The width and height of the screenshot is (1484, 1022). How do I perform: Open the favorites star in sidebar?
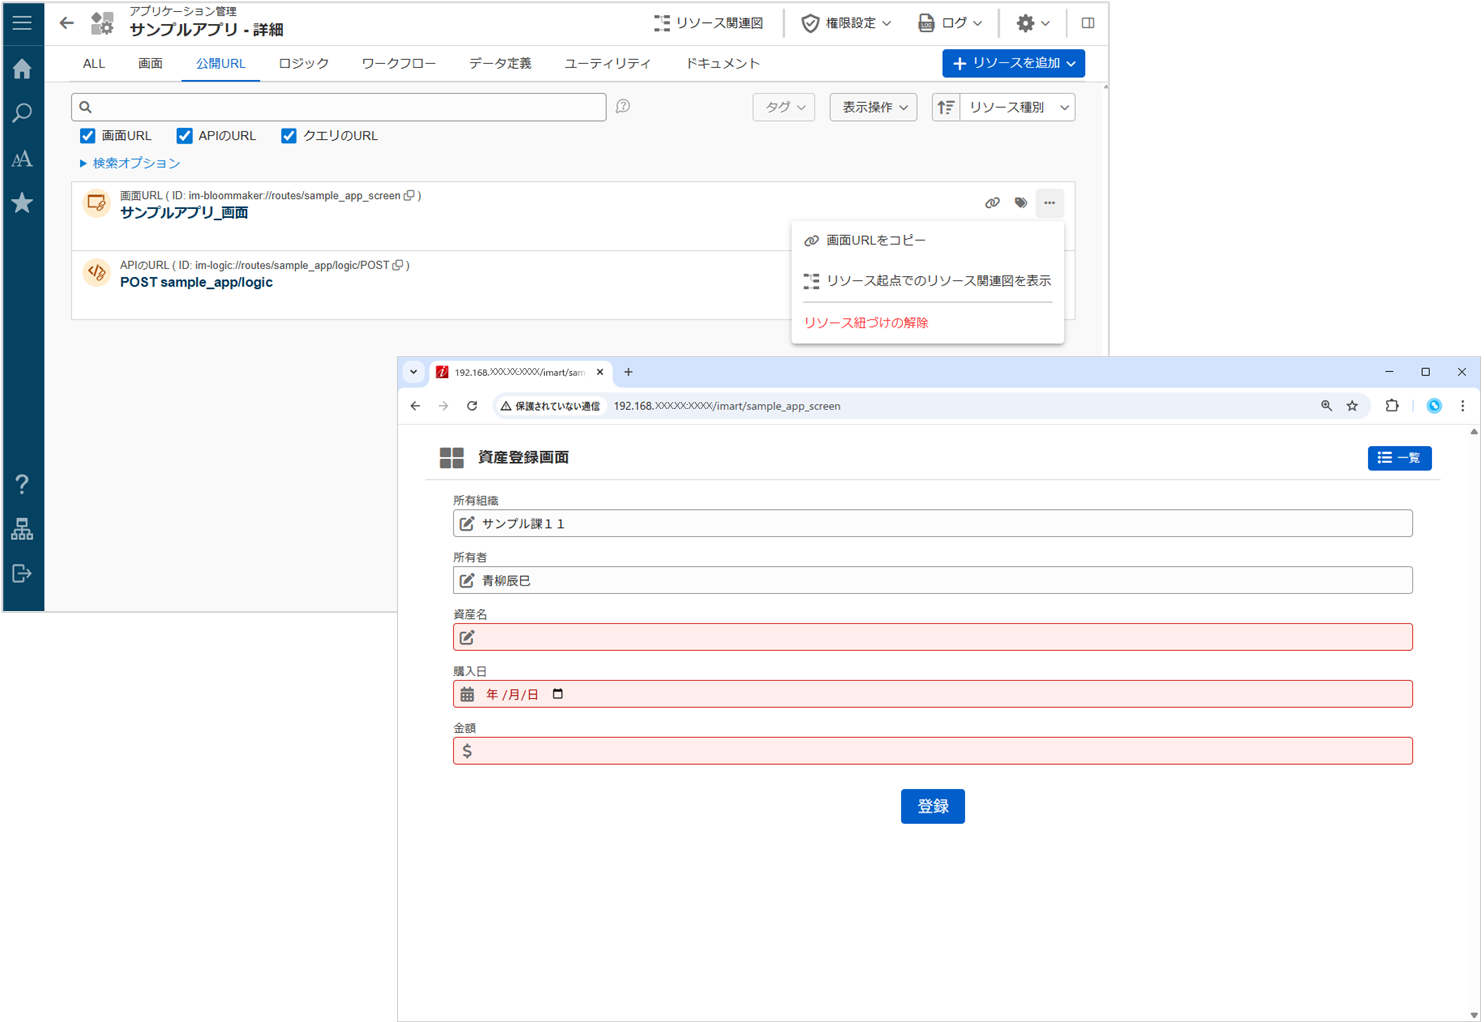[x=22, y=203]
